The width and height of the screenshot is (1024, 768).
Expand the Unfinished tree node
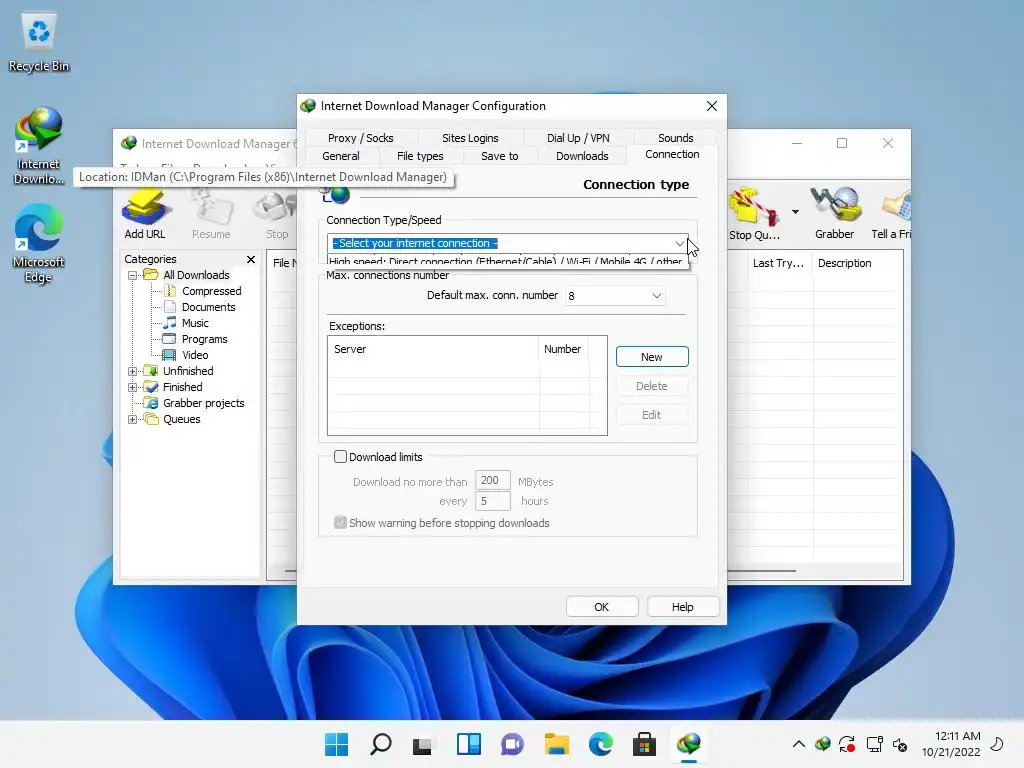pos(133,372)
